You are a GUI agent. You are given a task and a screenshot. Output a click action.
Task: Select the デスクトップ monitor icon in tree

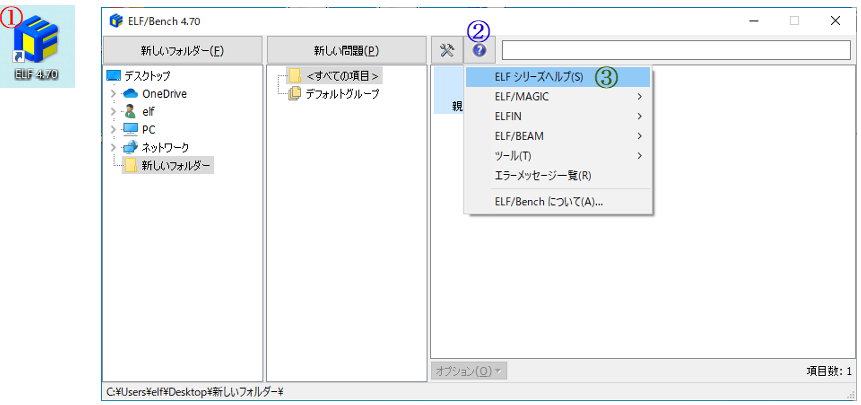(x=113, y=76)
